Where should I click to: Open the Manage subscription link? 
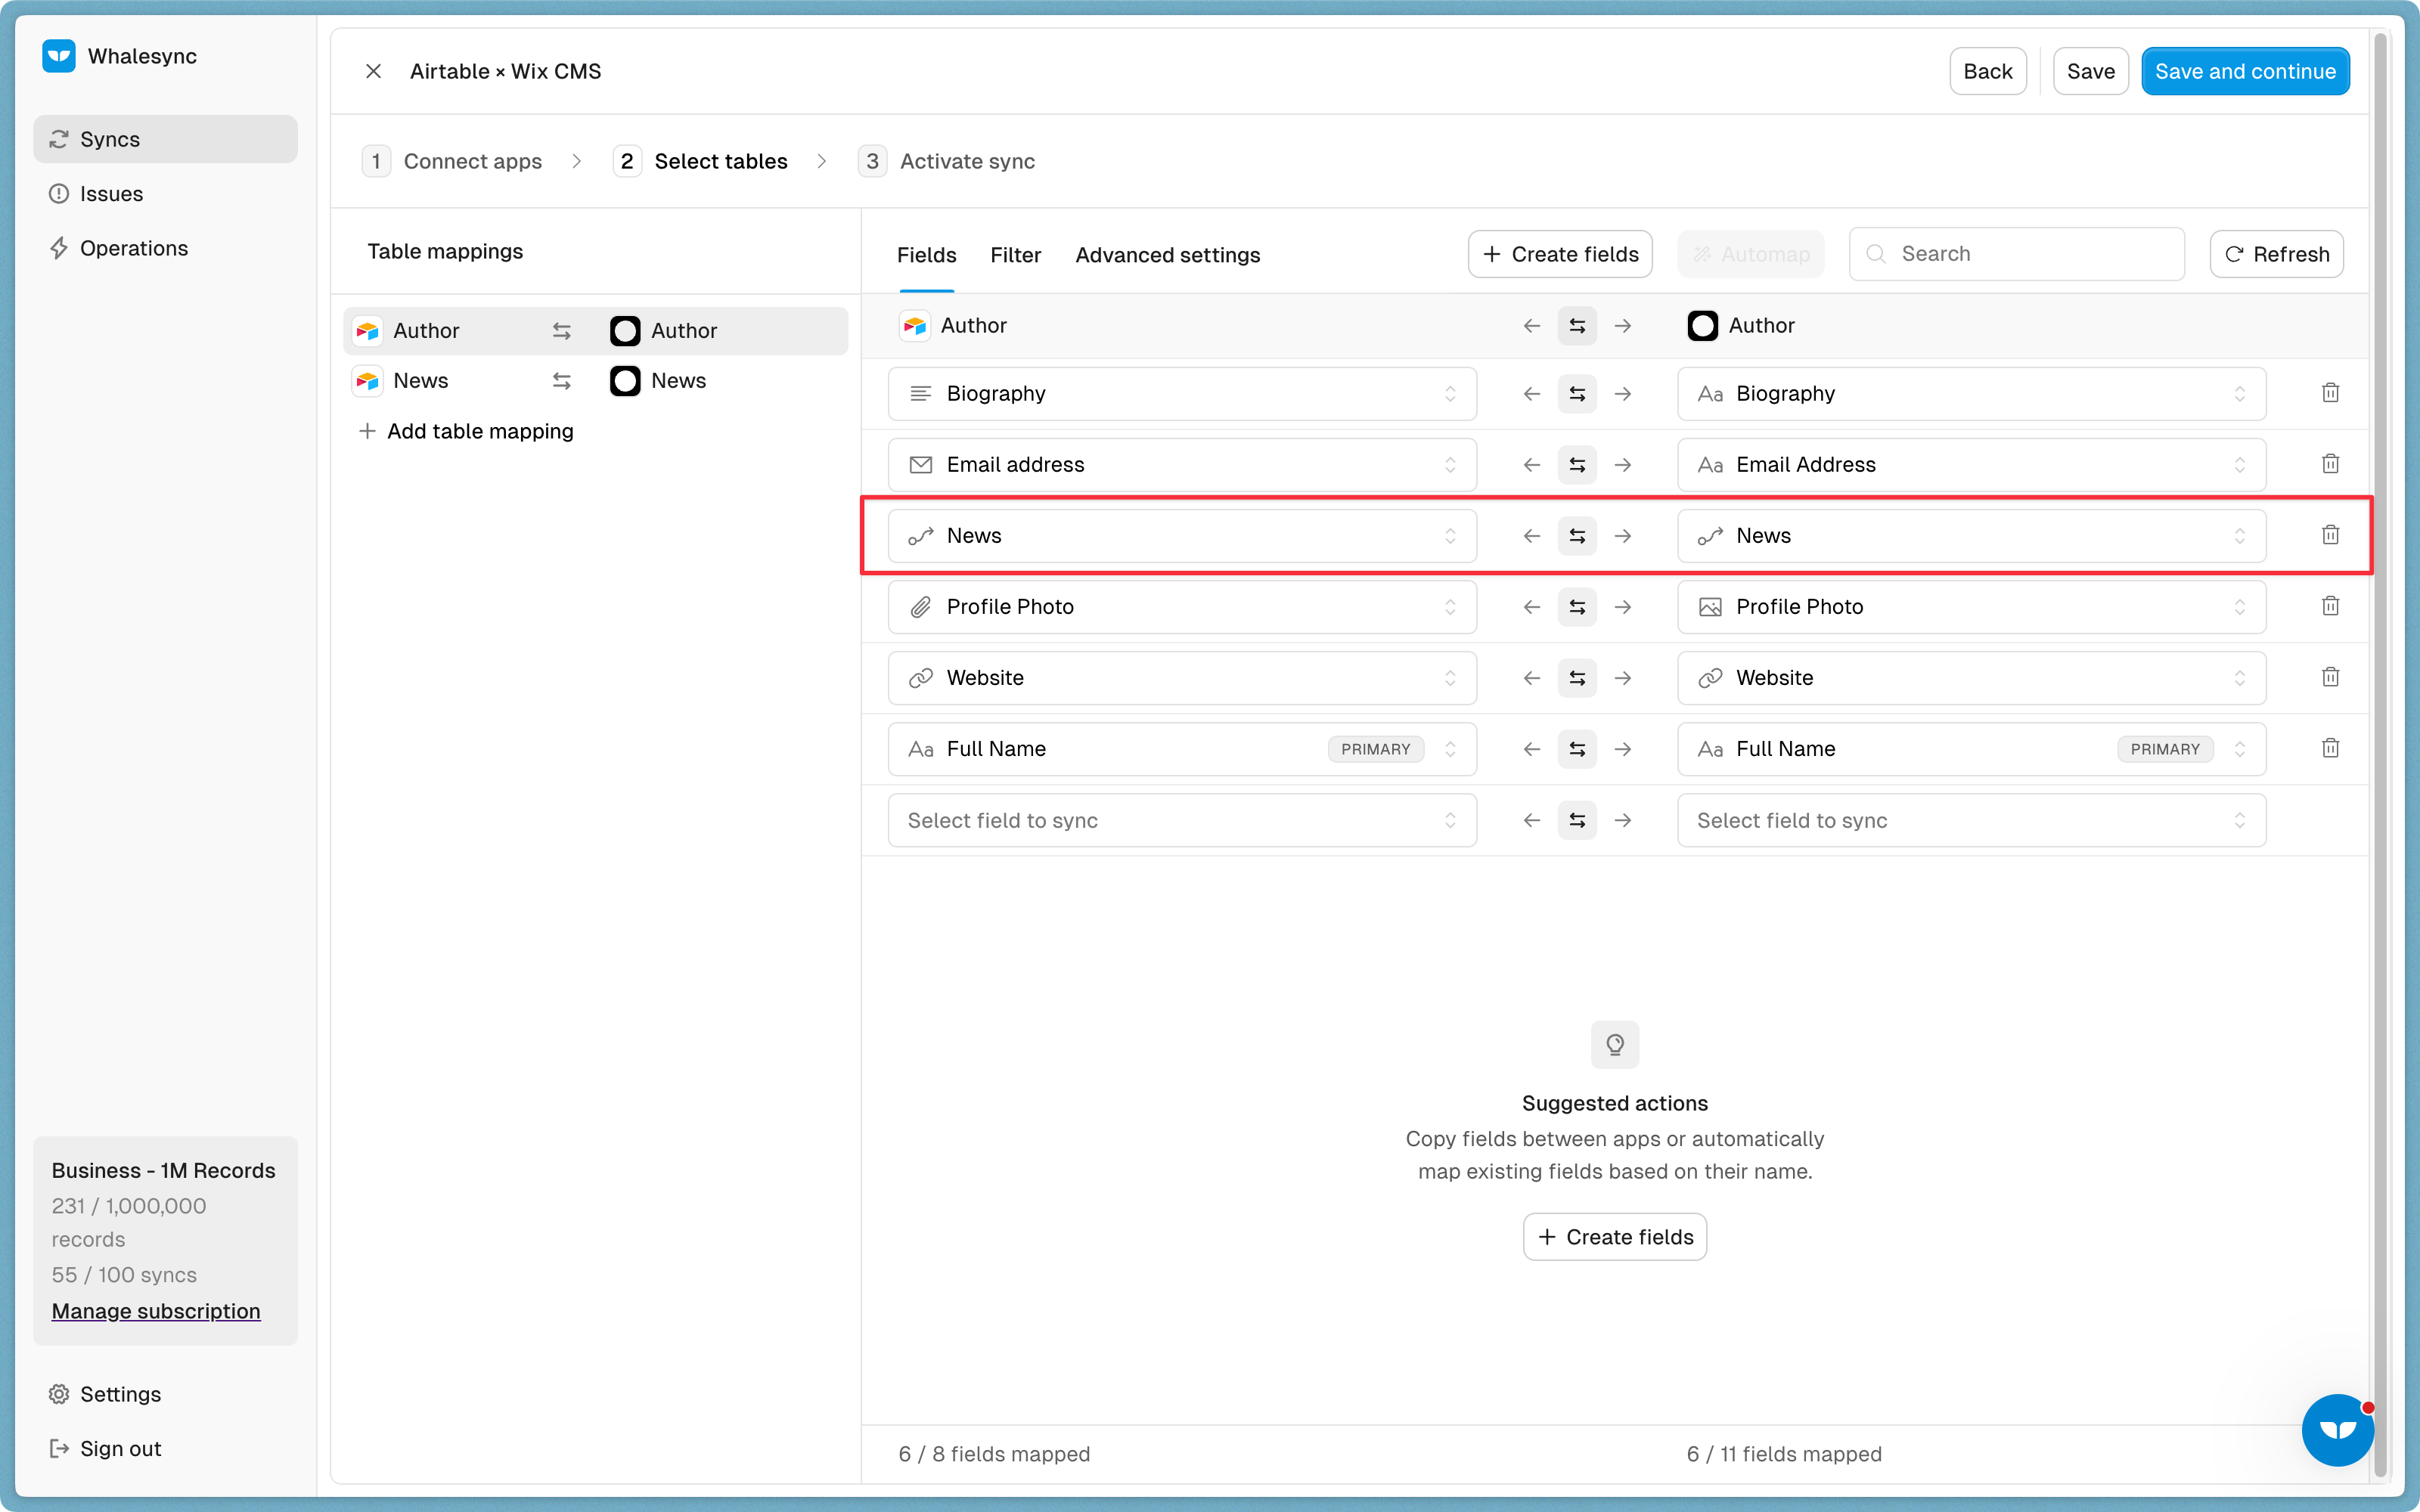(x=156, y=1311)
